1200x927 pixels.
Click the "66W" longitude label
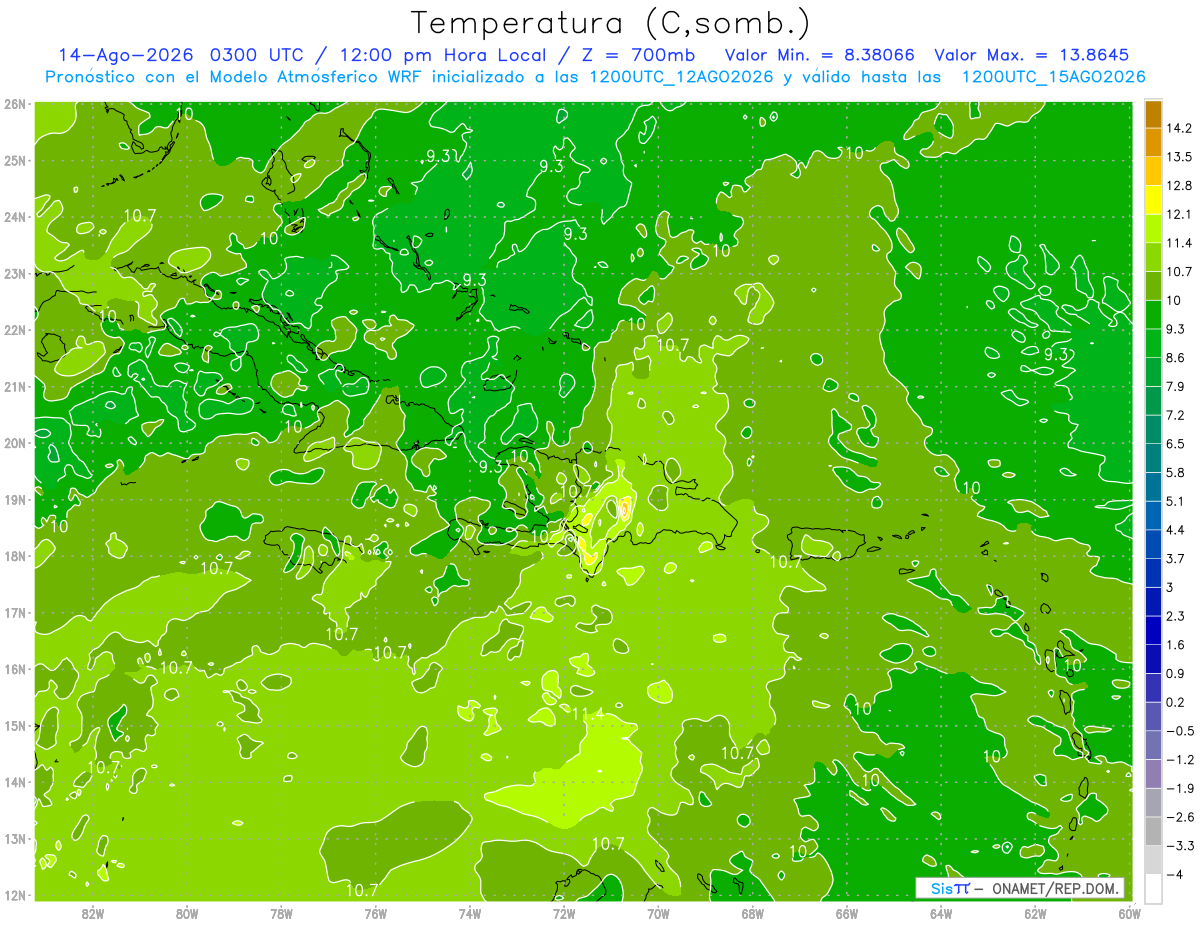(x=847, y=913)
